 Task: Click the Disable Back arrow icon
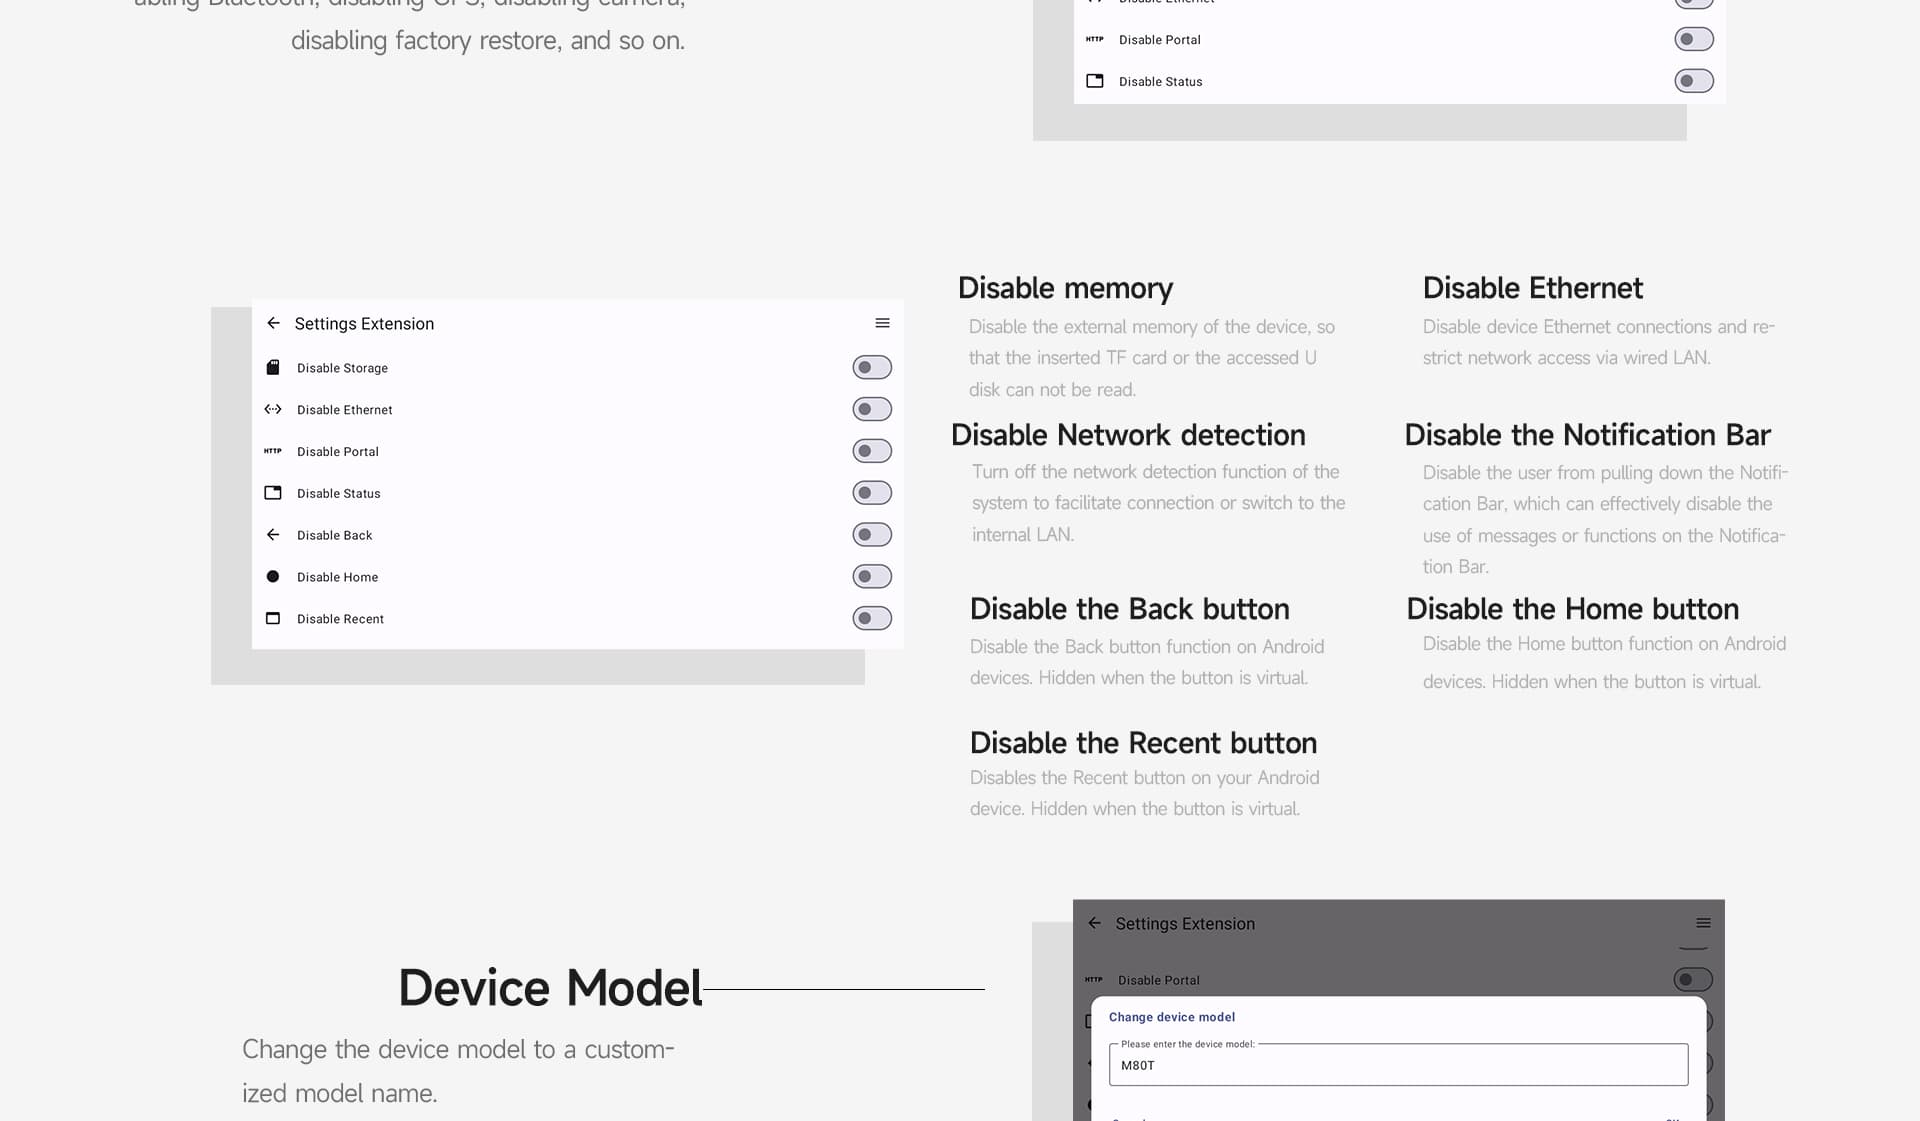click(273, 535)
